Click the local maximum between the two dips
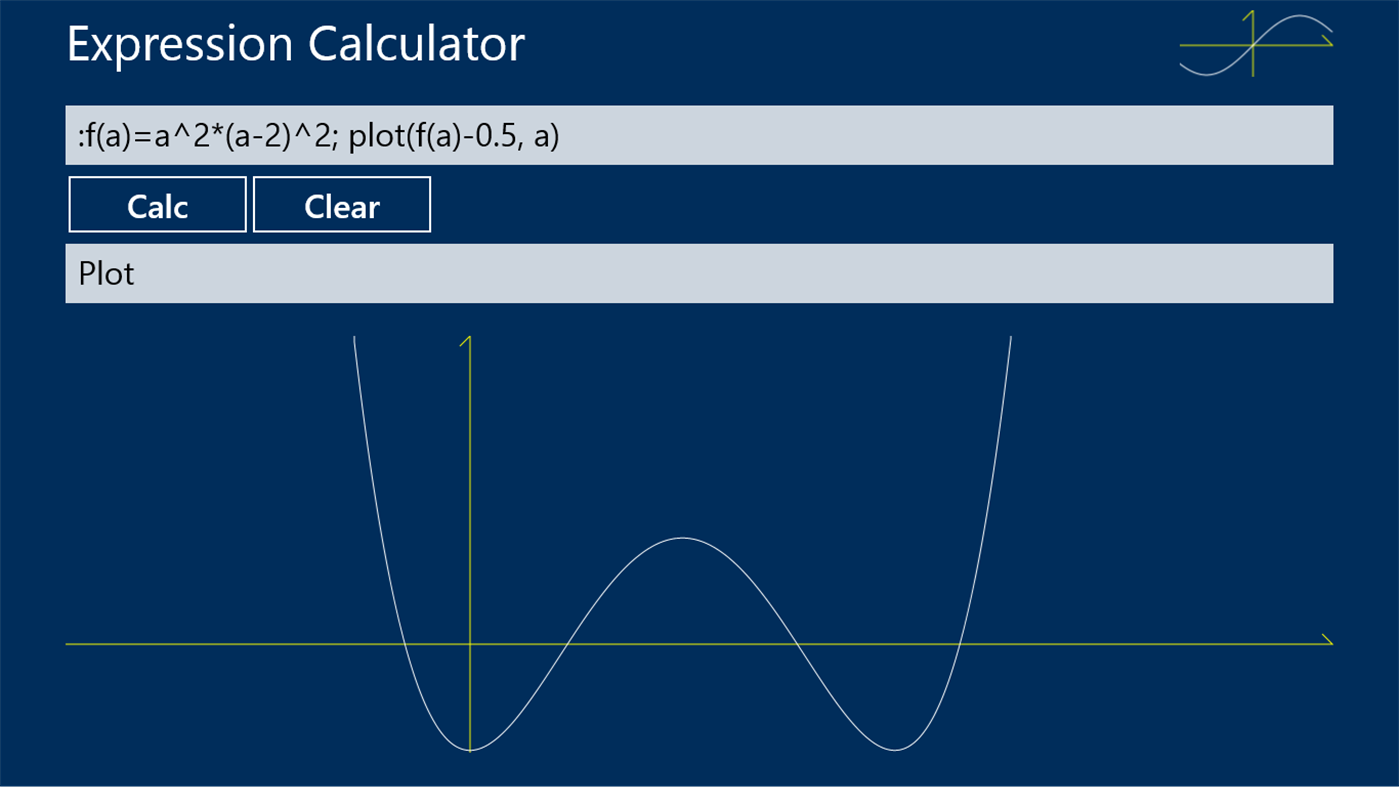Image resolution: width=1399 pixels, height=787 pixels. point(680,540)
